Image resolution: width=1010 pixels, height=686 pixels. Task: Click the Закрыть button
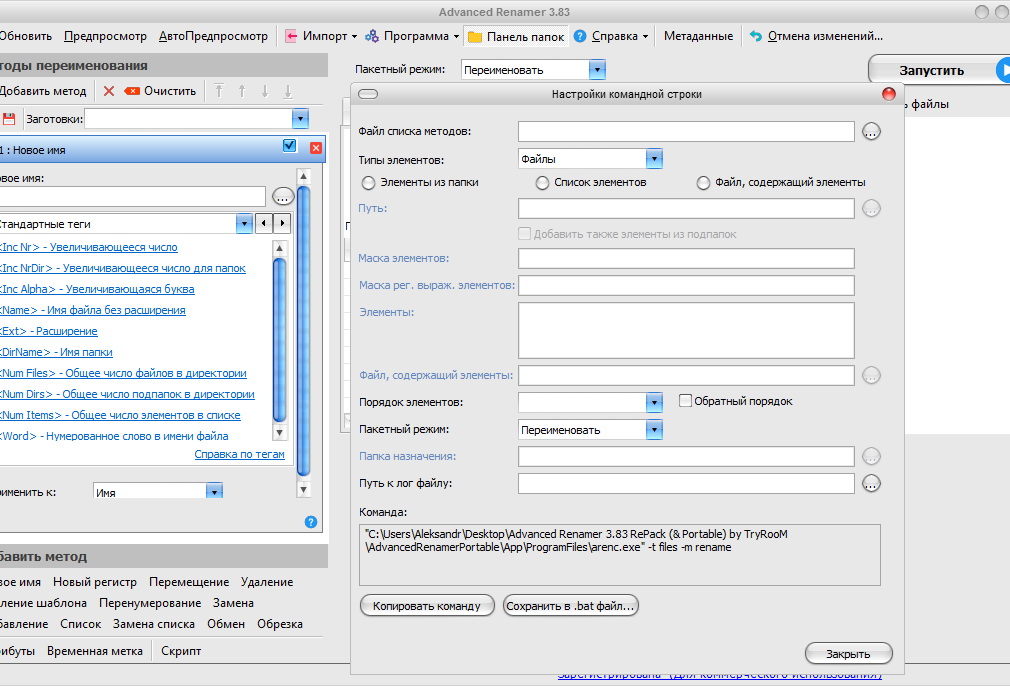848,654
